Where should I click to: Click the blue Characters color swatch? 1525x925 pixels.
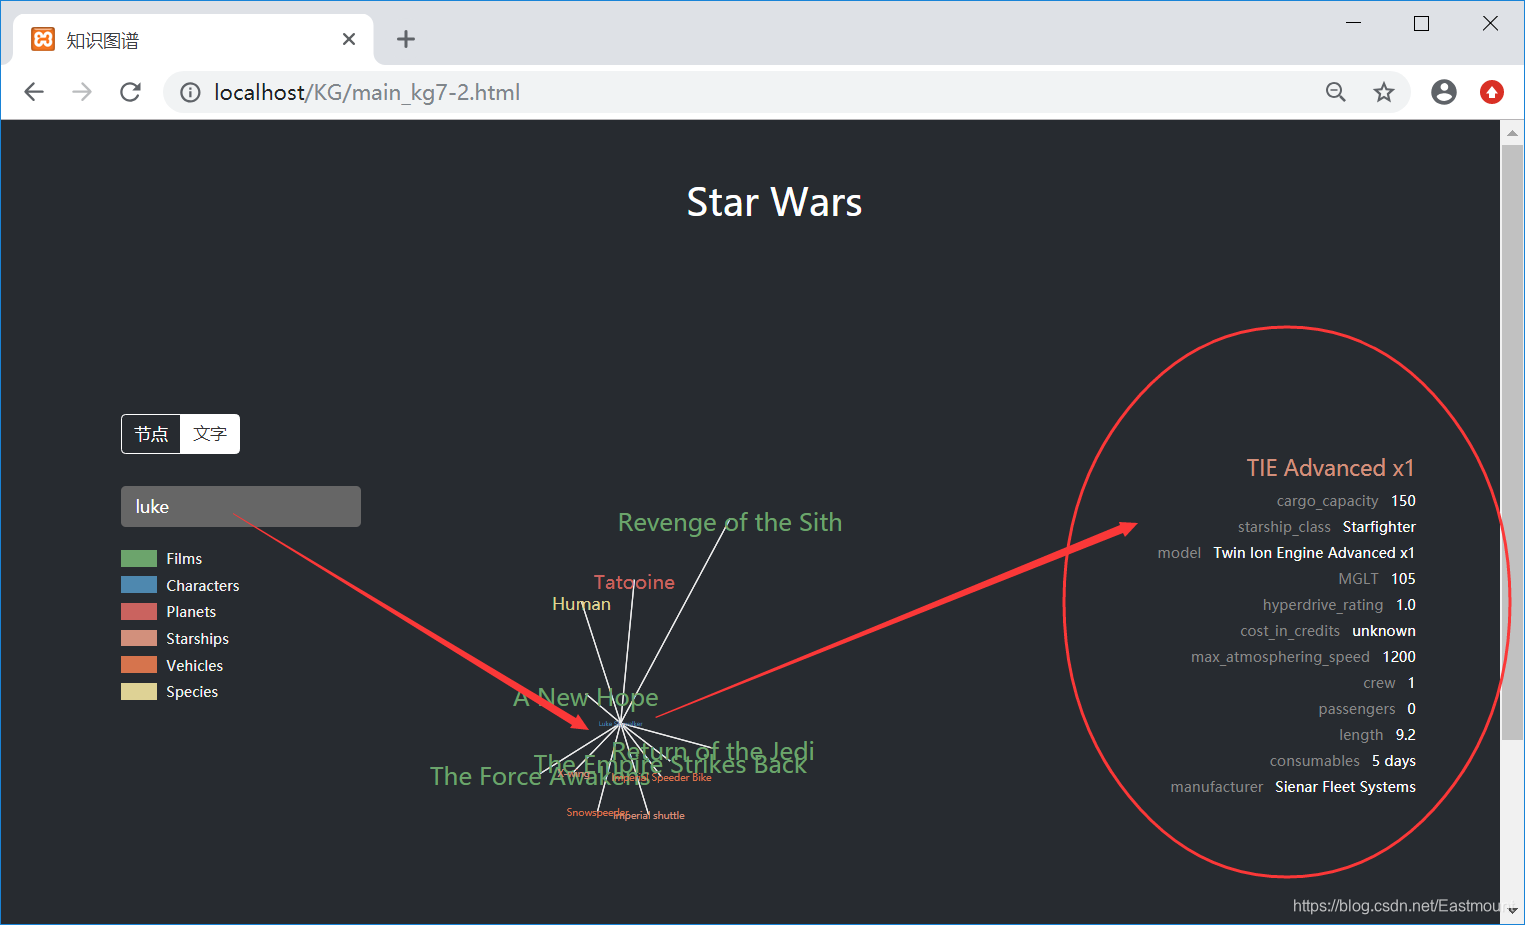139,585
